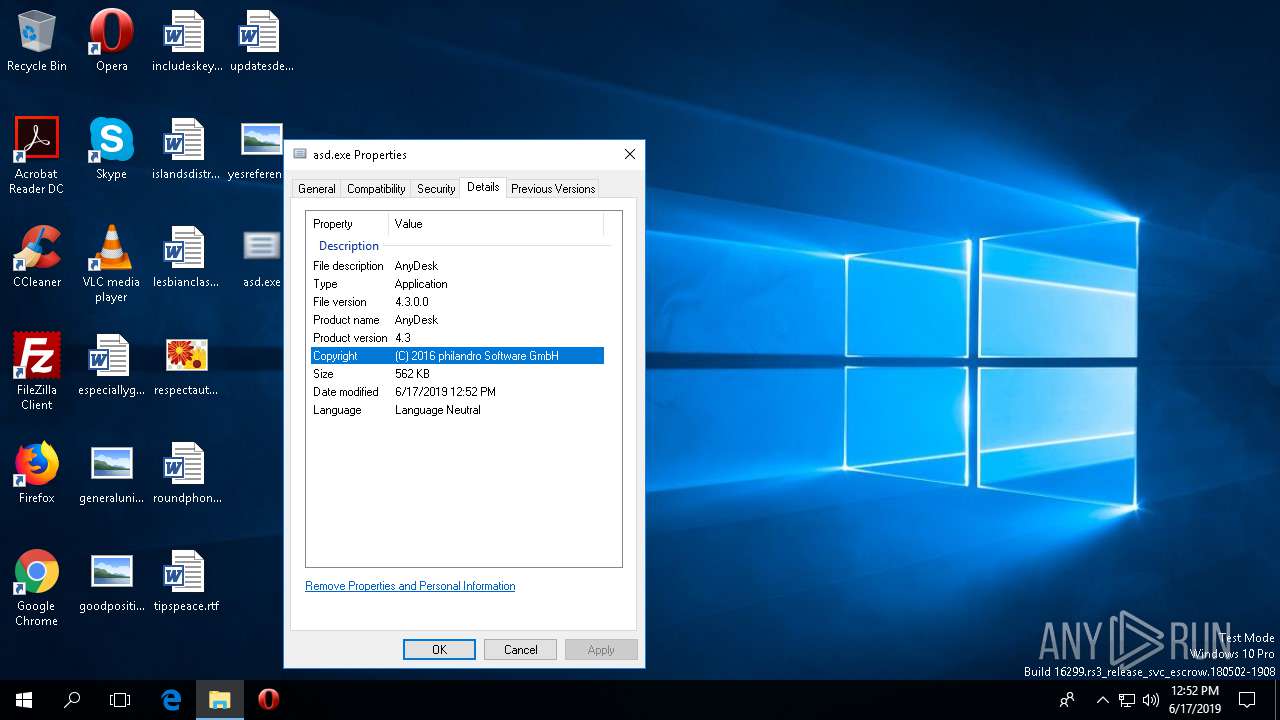The height and width of the screenshot is (720, 1280).
Task: Open Task View from taskbar
Action: coord(120,700)
